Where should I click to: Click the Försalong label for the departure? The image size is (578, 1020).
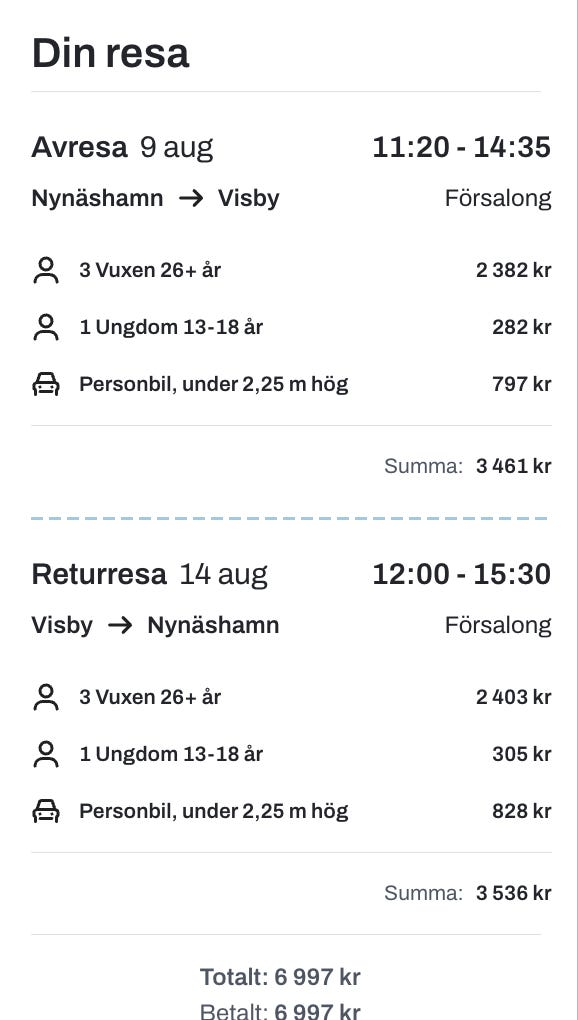(498, 198)
